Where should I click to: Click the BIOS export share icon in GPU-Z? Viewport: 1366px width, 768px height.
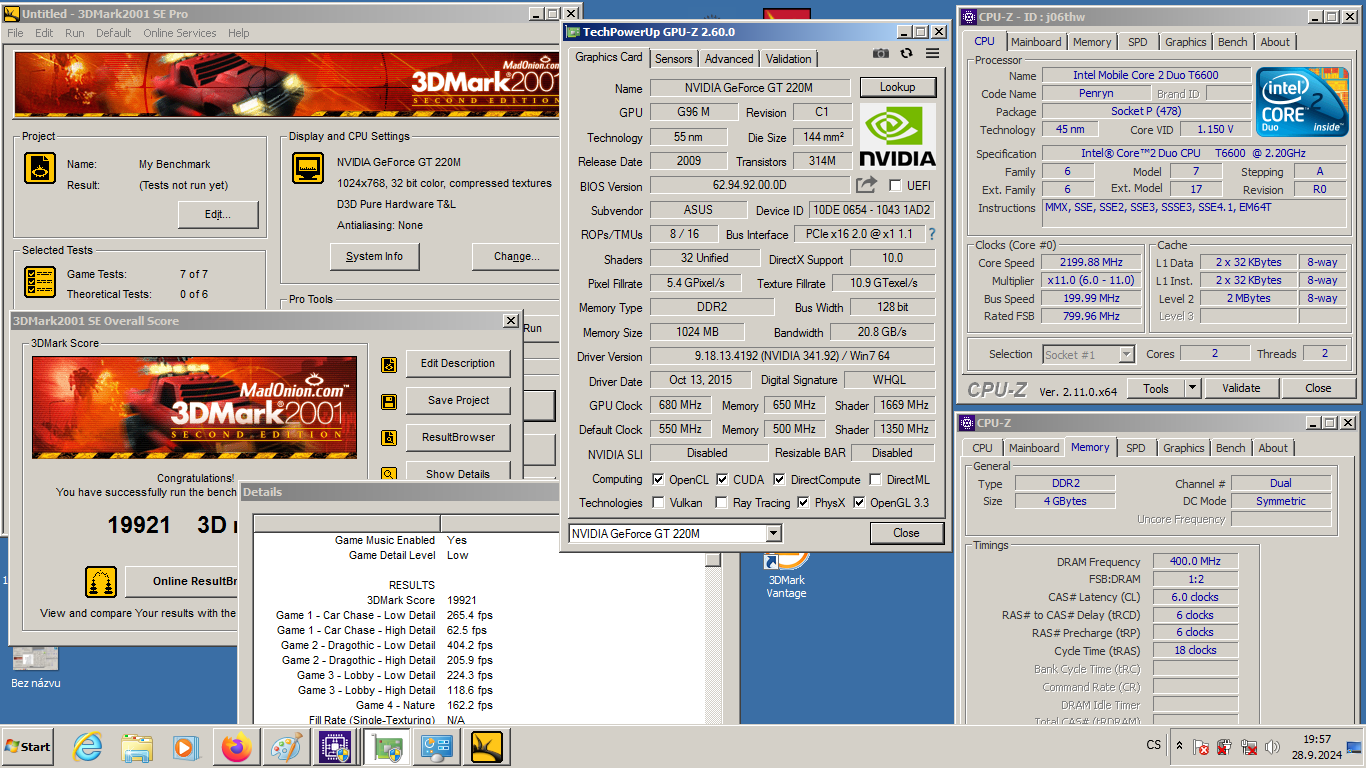tap(866, 185)
